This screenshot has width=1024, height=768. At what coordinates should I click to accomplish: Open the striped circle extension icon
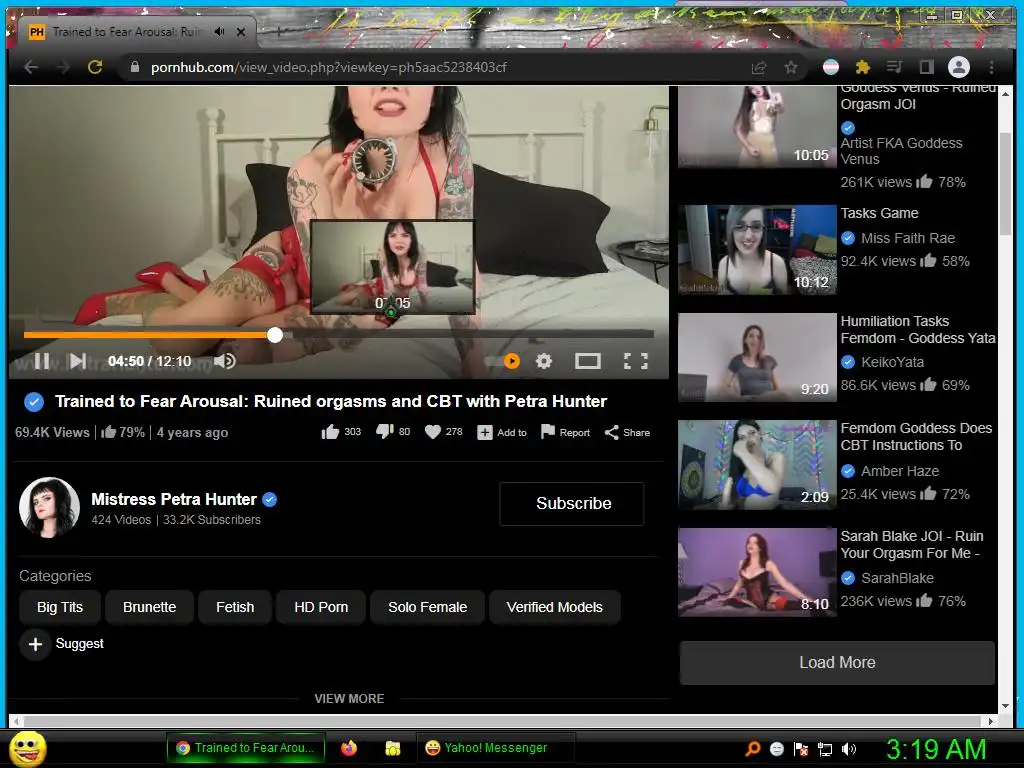(831, 67)
